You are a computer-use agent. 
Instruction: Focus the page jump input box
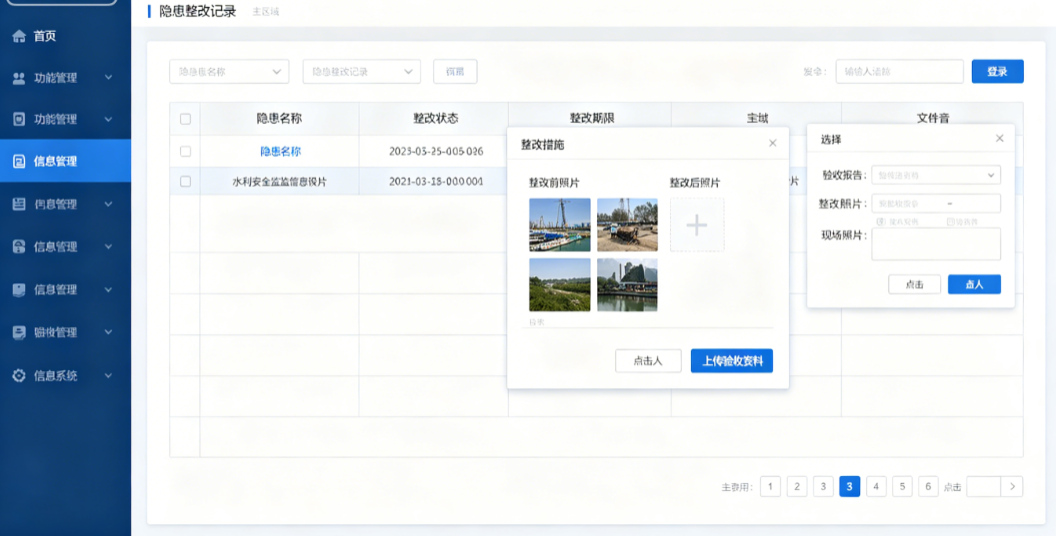[984, 486]
